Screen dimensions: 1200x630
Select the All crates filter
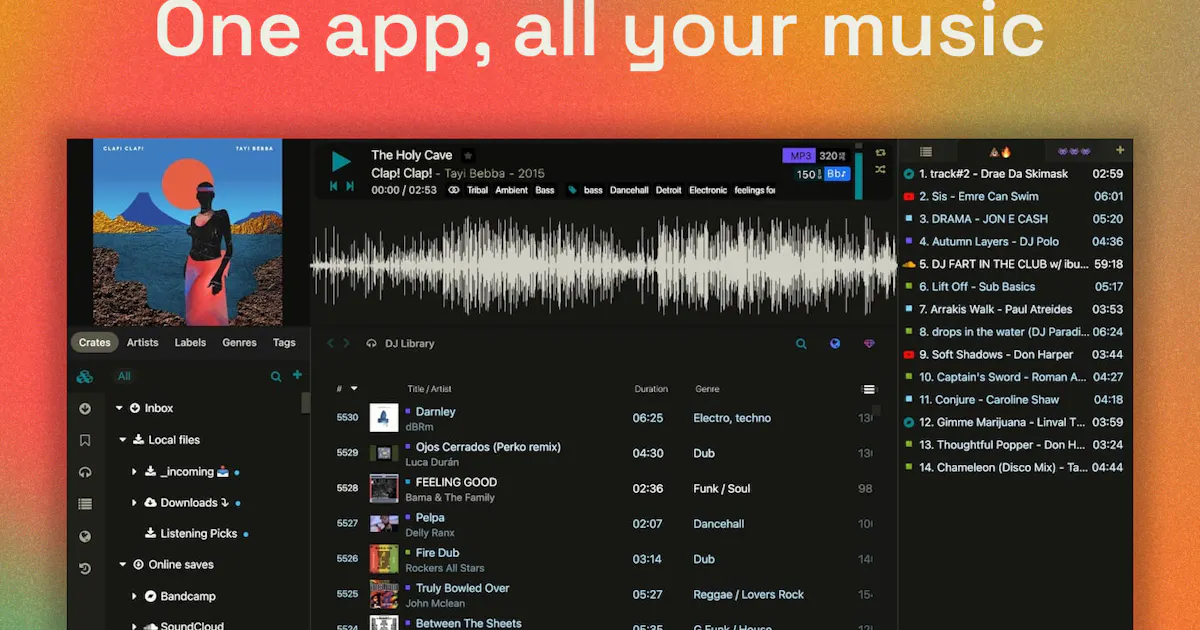124,376
